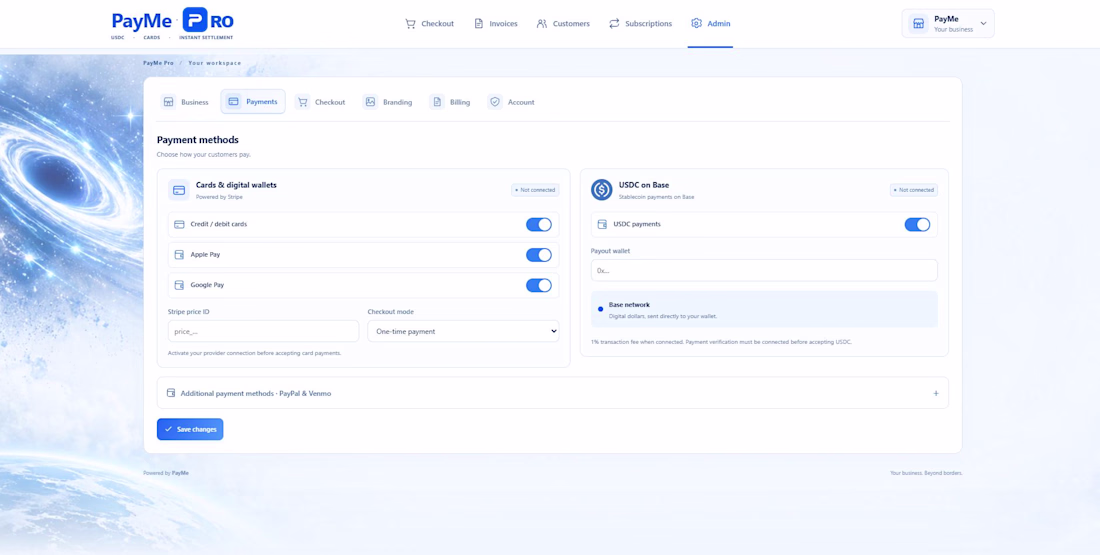Toggle Google Pay switch
The image size is (1100, 555).
[x=539, y=286]
